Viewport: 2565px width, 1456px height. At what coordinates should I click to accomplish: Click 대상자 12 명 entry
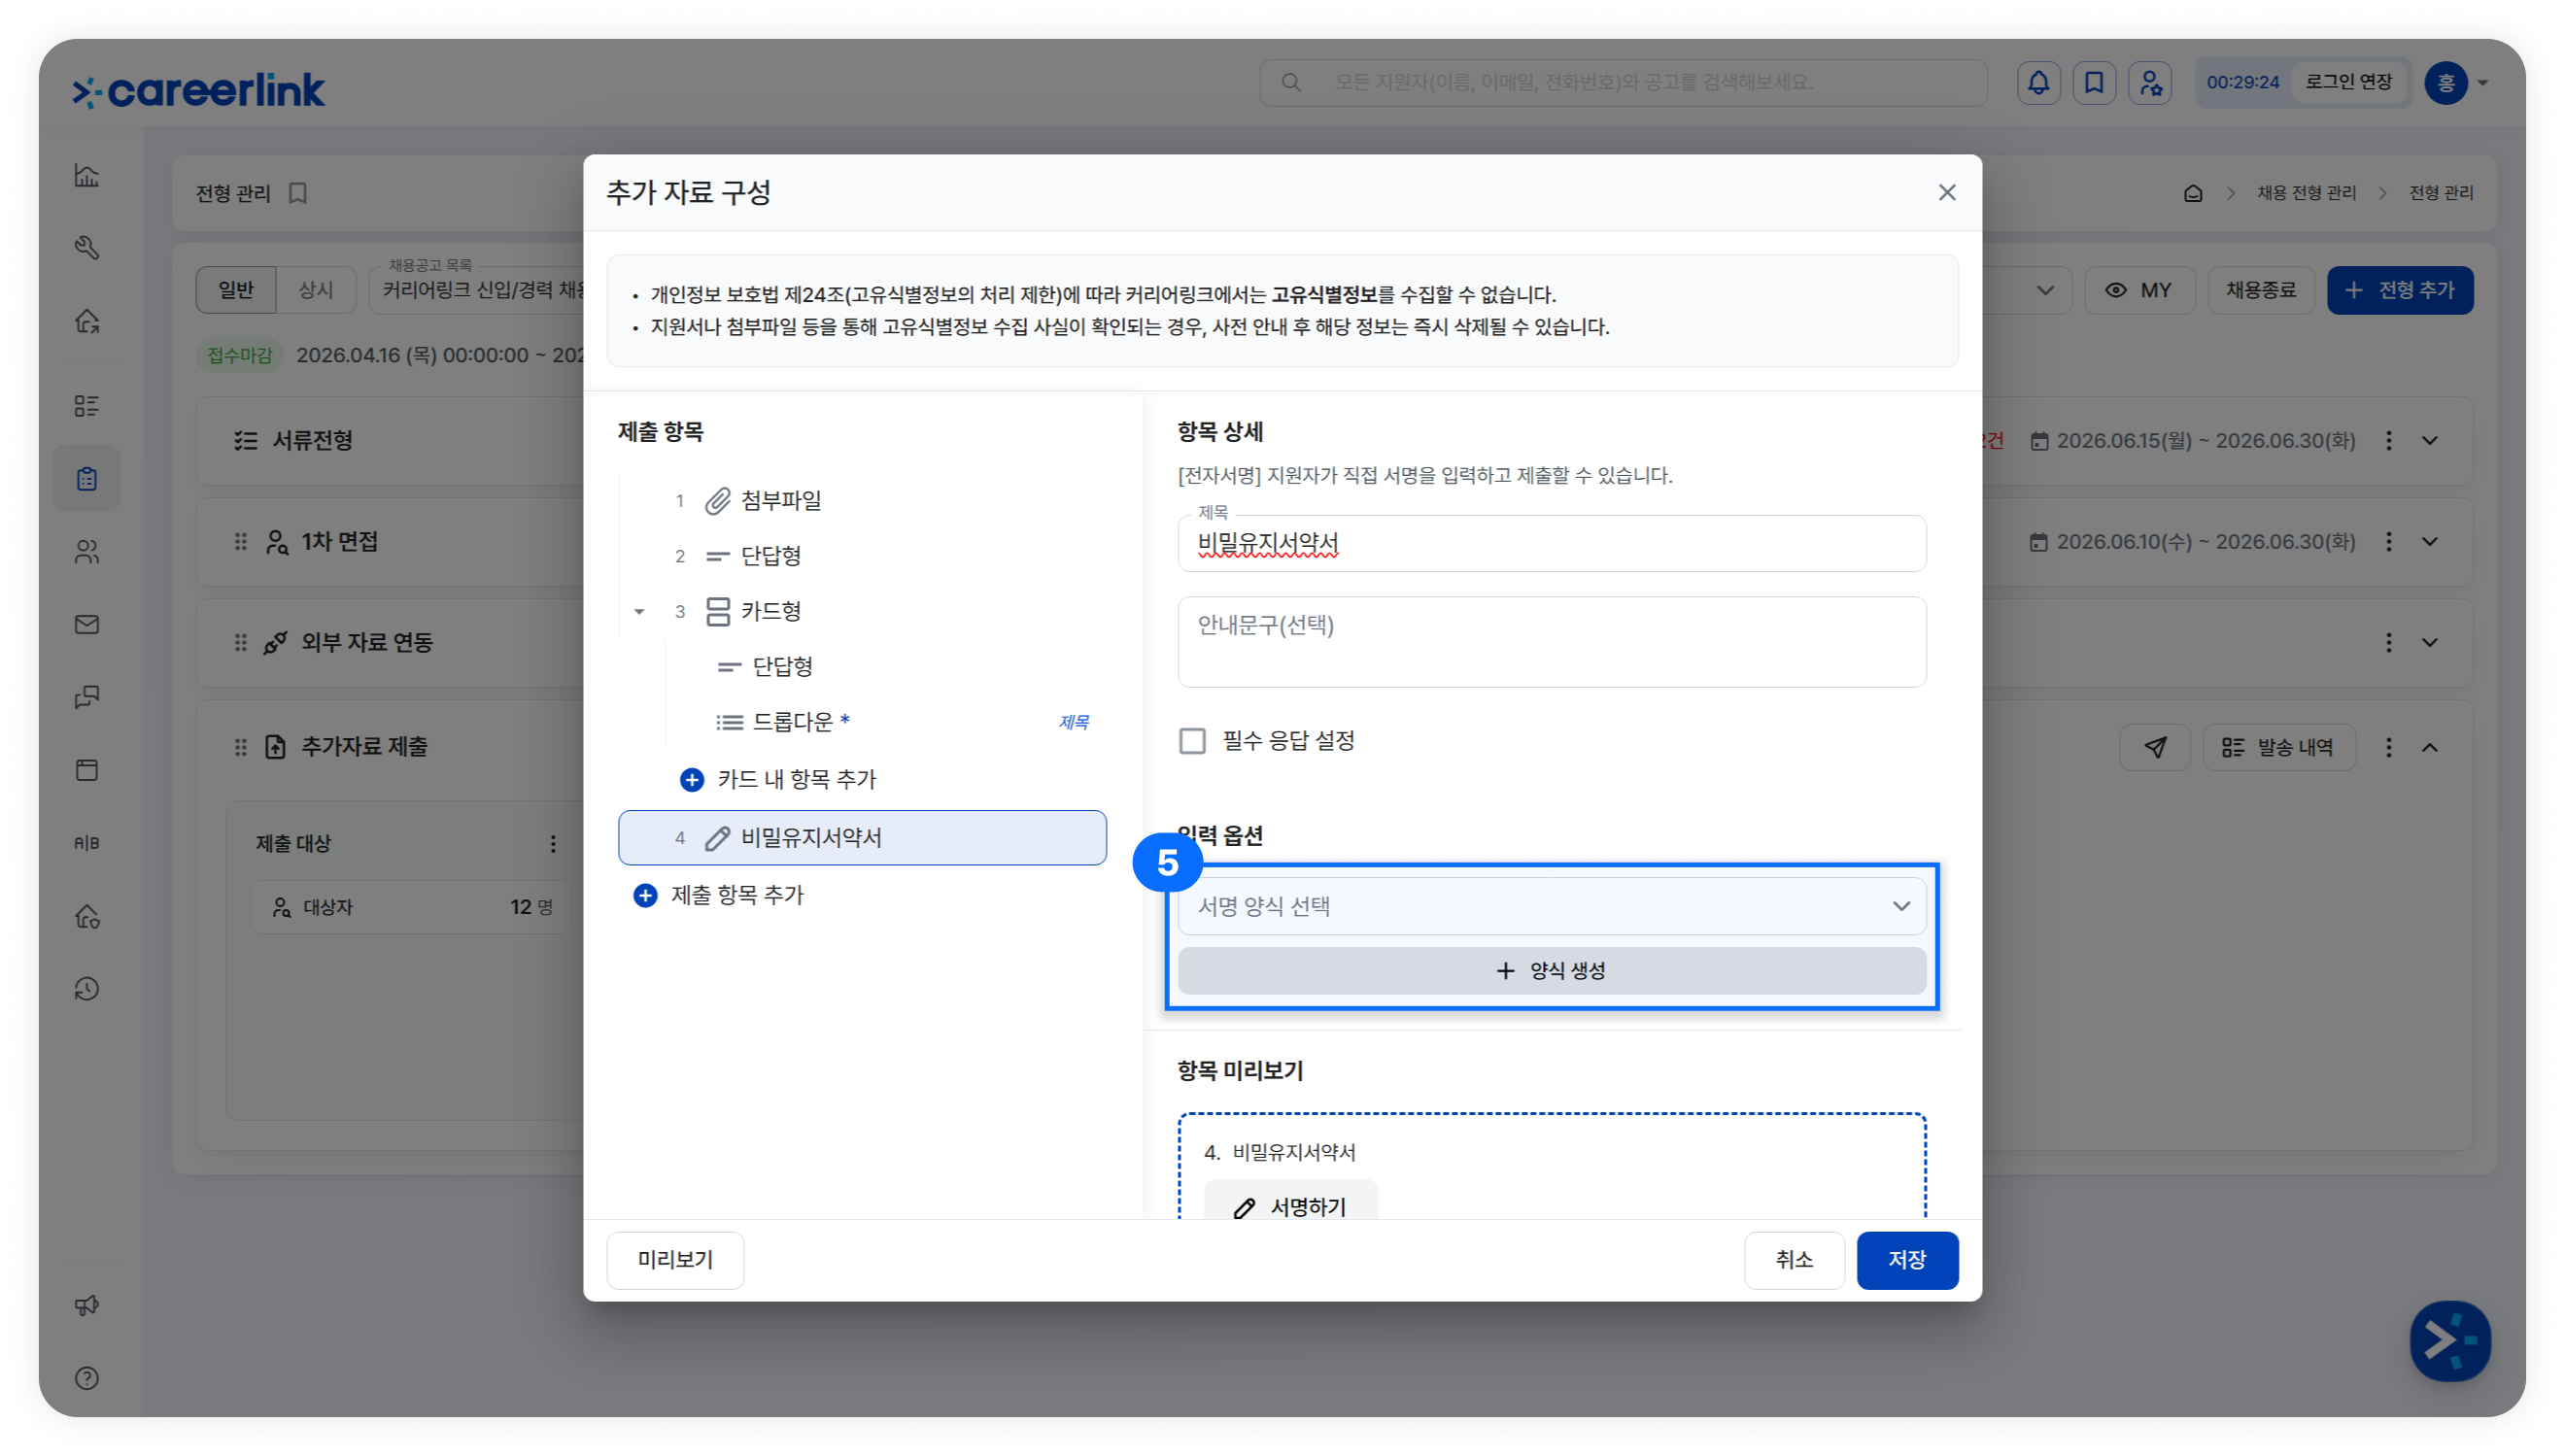click(x=410, y=907)
